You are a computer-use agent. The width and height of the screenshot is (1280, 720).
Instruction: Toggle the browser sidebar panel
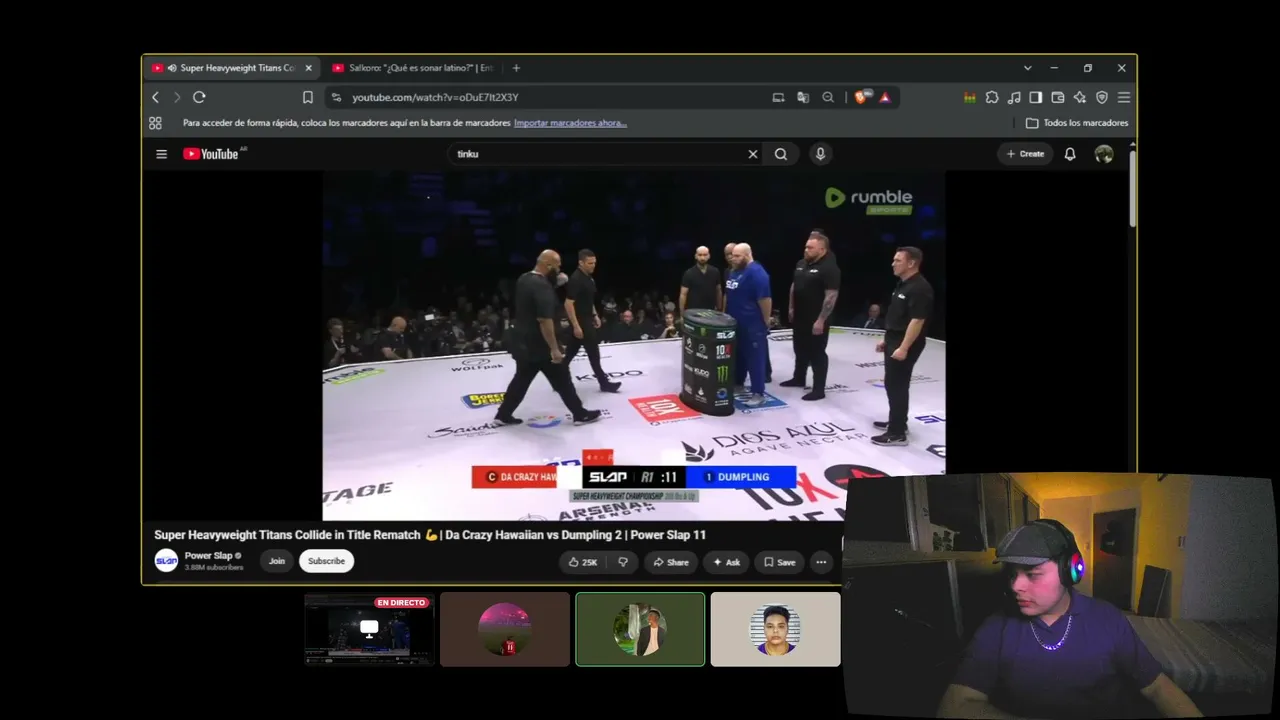pyautogui.click(x=1036, y=97)
